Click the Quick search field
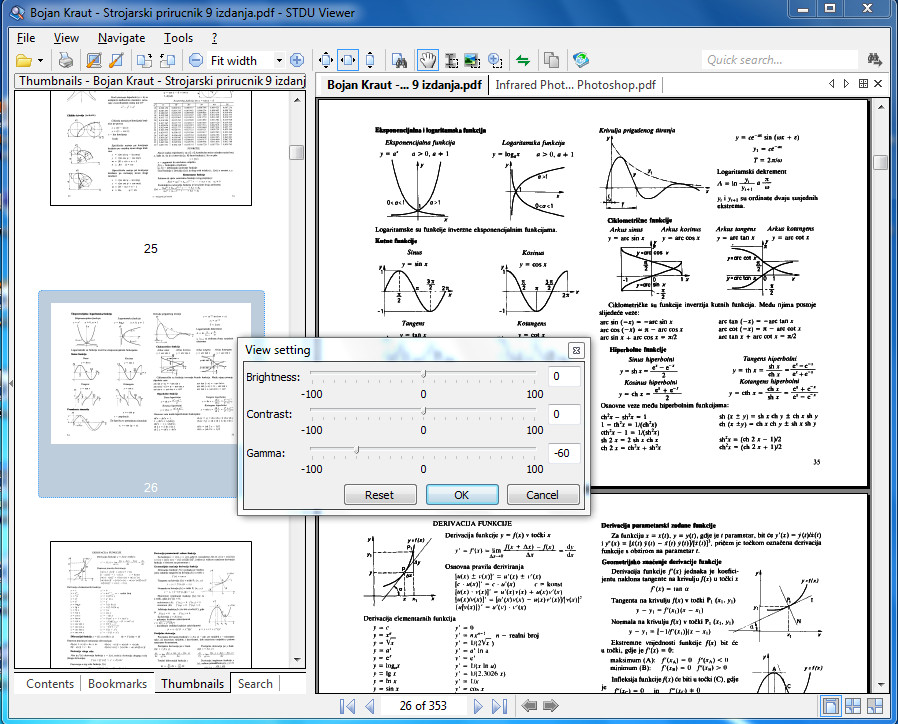The height and width of the screenshot is (724, 898). point(778,60)
